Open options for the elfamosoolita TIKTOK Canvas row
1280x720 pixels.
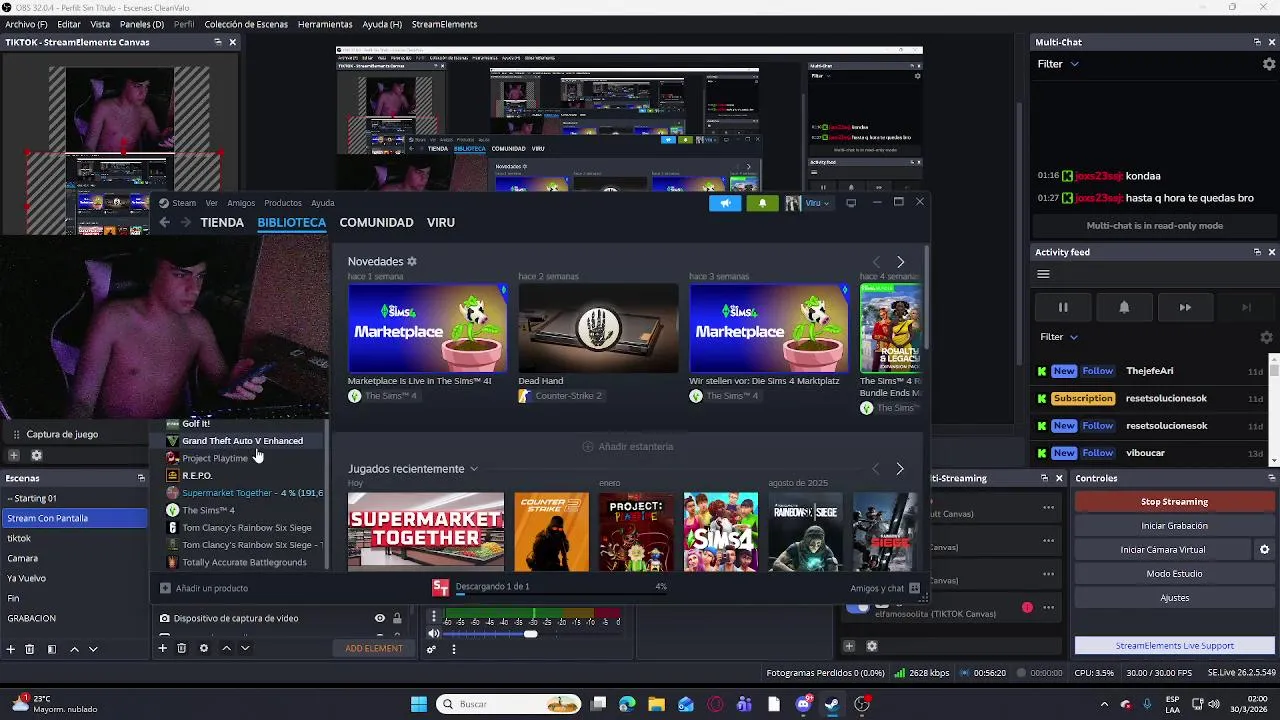(x=1048, y=607)
